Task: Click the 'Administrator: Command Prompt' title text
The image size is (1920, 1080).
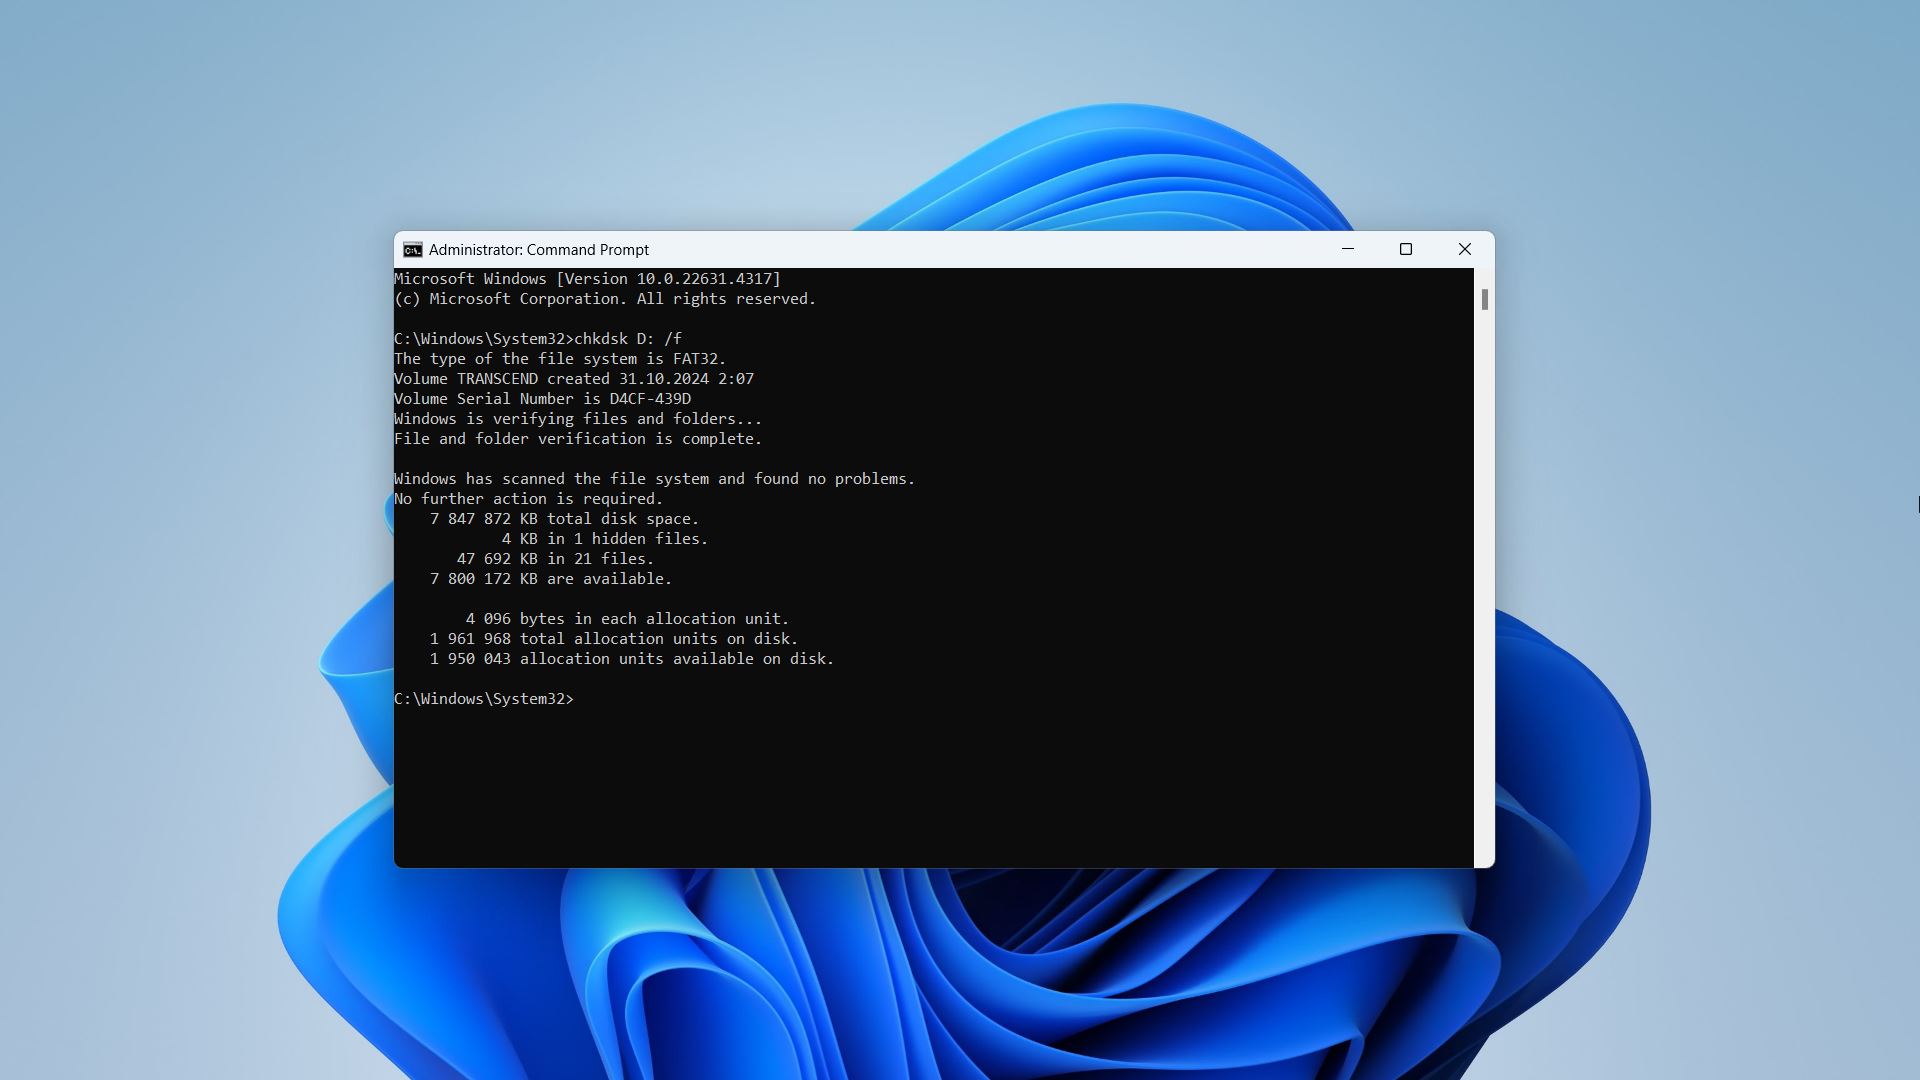Action: [x=539, y=250]
